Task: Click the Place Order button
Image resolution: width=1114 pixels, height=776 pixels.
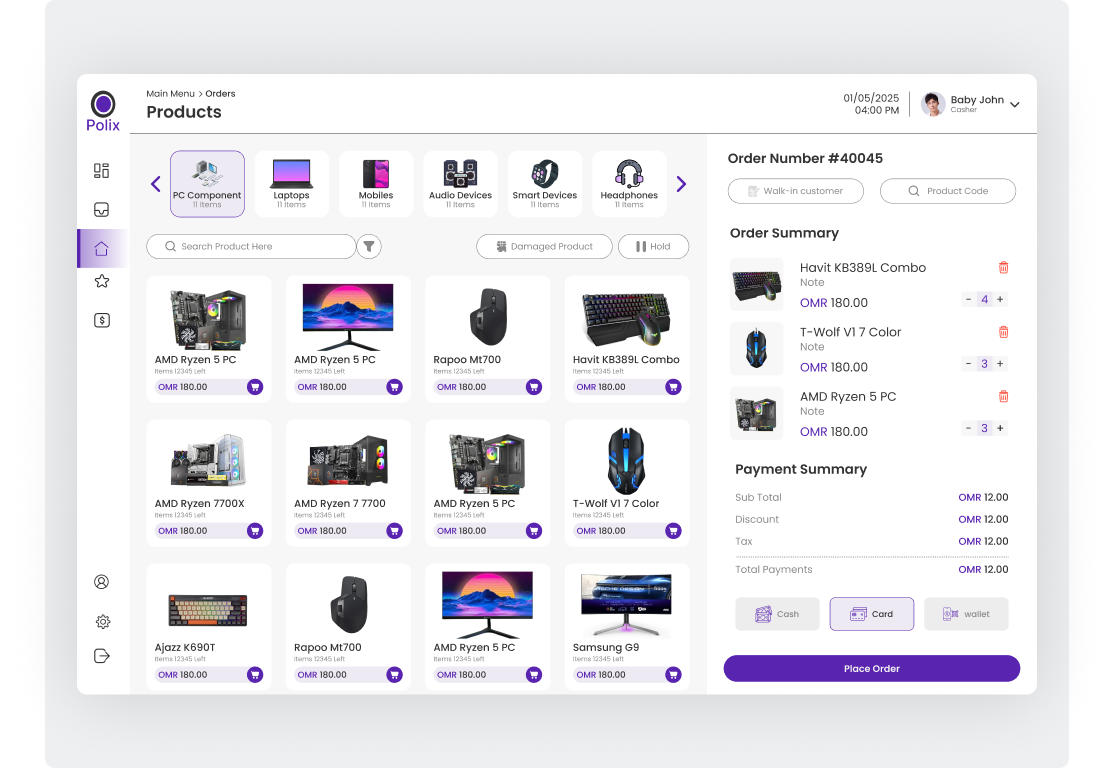Action: [x=872, y=669]
